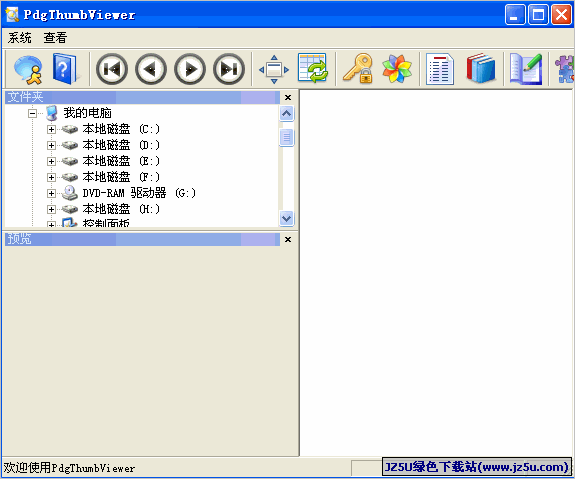Maximize the PdgThumbViewer window
The width and height of the screenshot is (575, 479).
pos(538,15)
